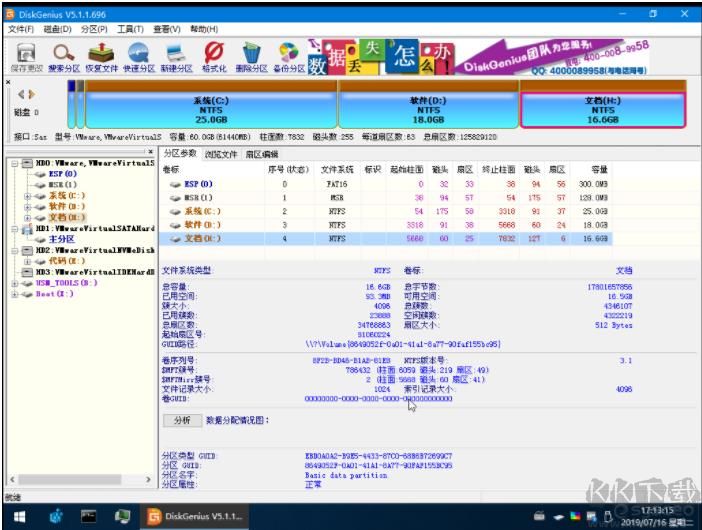The height and width of the screenshot is (530, 702).
Task: Select 主分区 under HD1 in the tree
Action: [61, 239]
